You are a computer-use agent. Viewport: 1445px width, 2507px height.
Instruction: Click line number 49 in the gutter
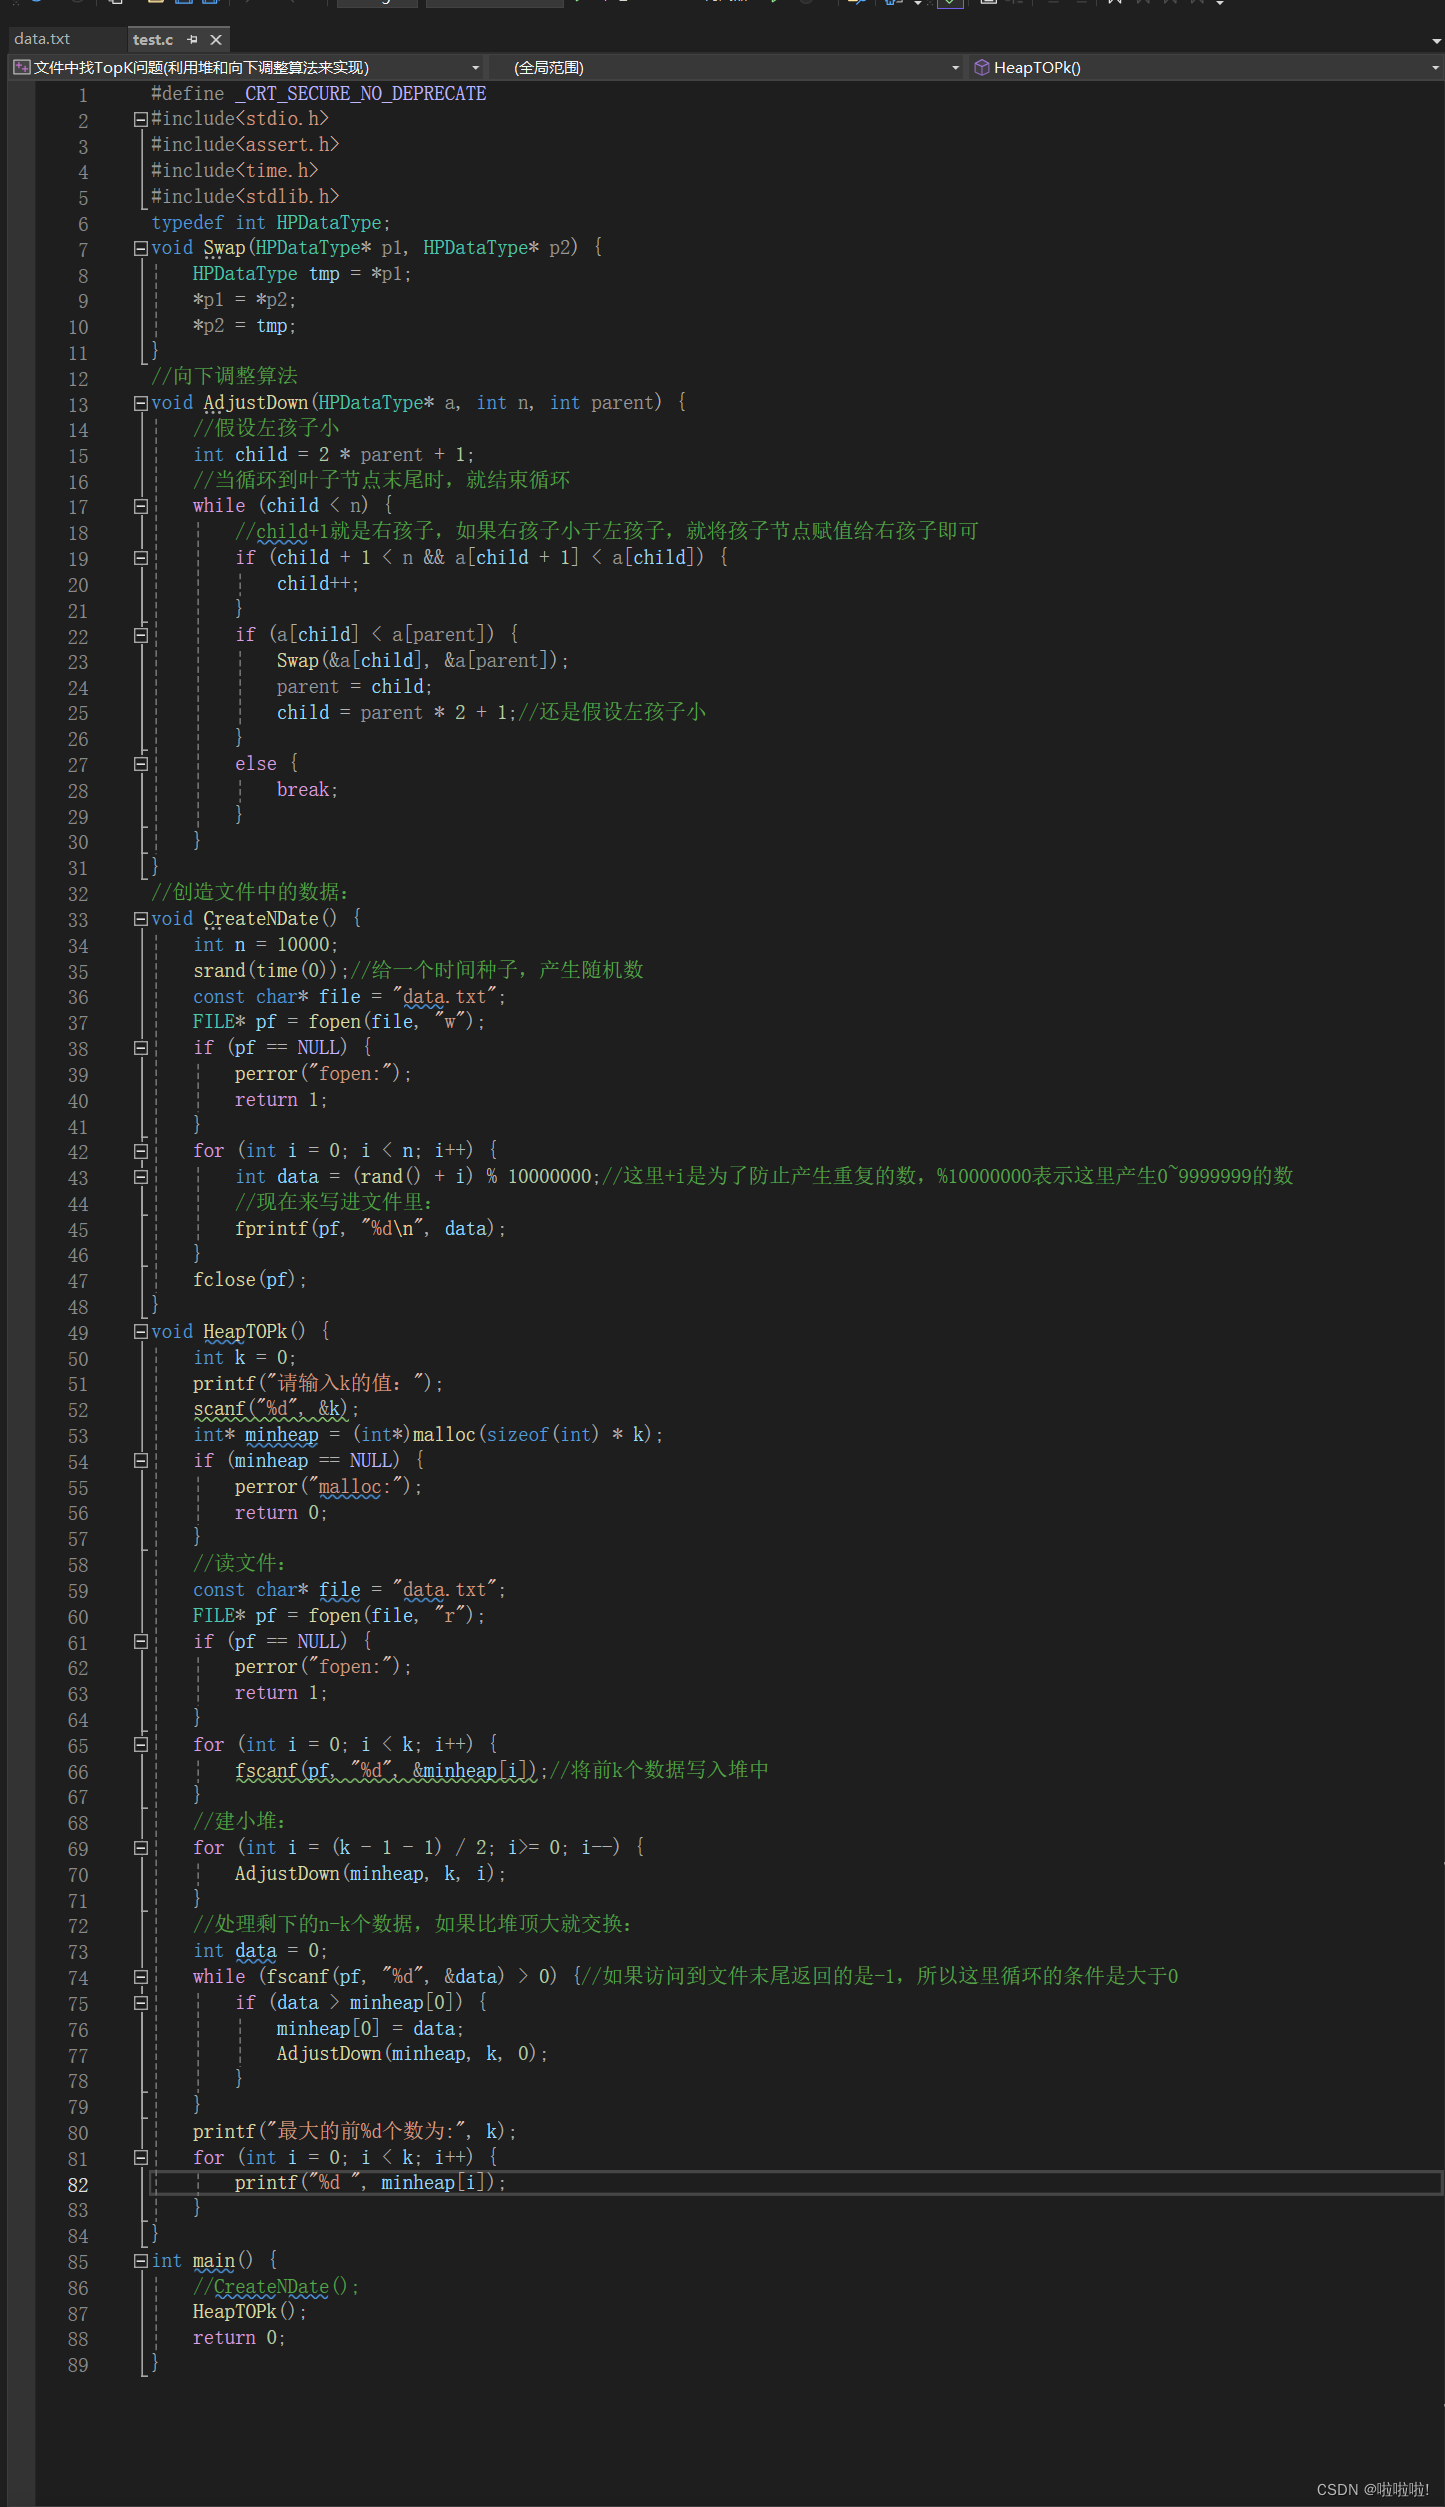(78, 1333)
